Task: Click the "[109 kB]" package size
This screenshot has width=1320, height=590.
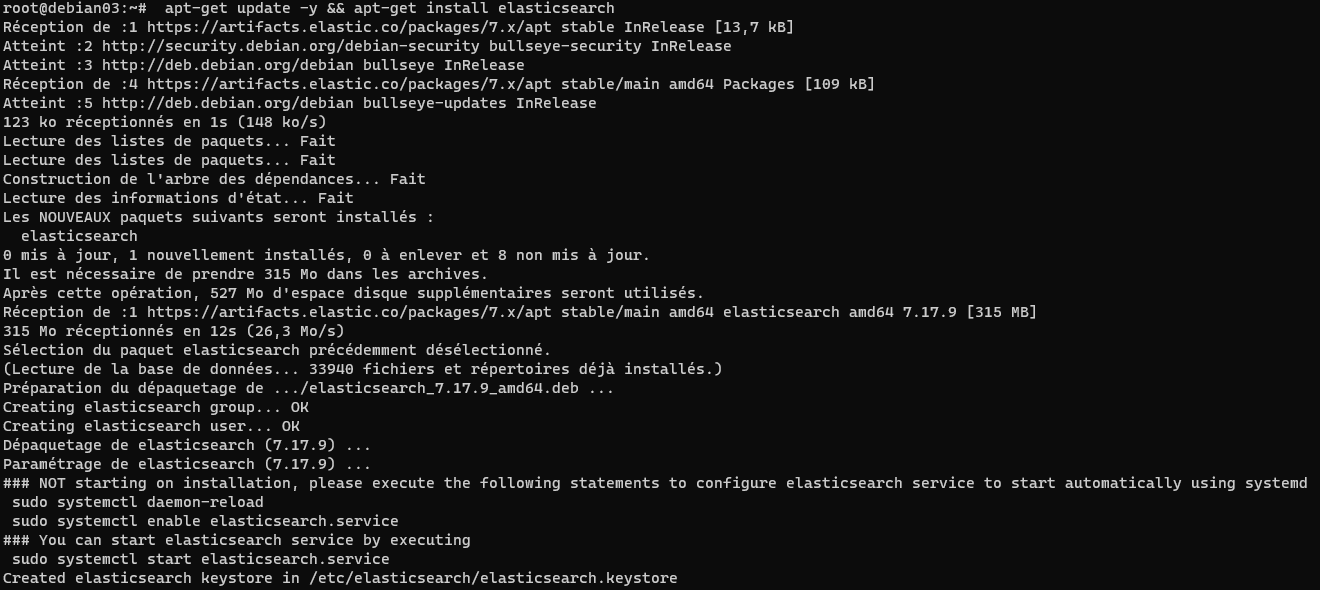Action: tap(838, 84)
